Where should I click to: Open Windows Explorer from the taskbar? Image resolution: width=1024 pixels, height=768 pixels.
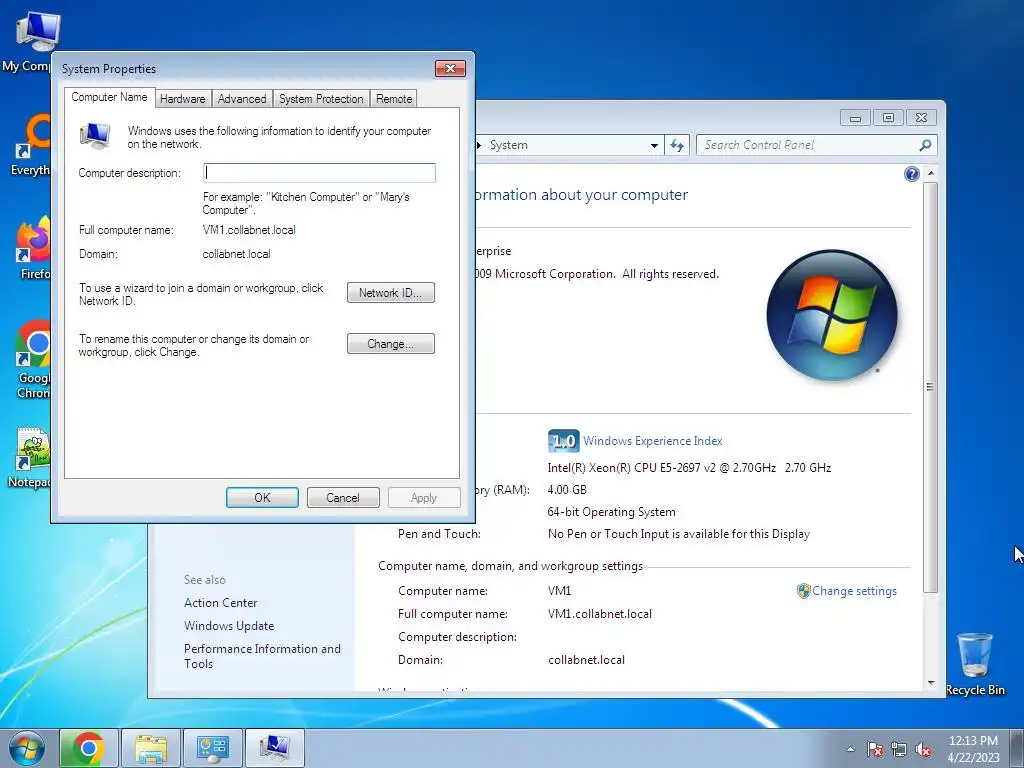(x=151, y=748)
